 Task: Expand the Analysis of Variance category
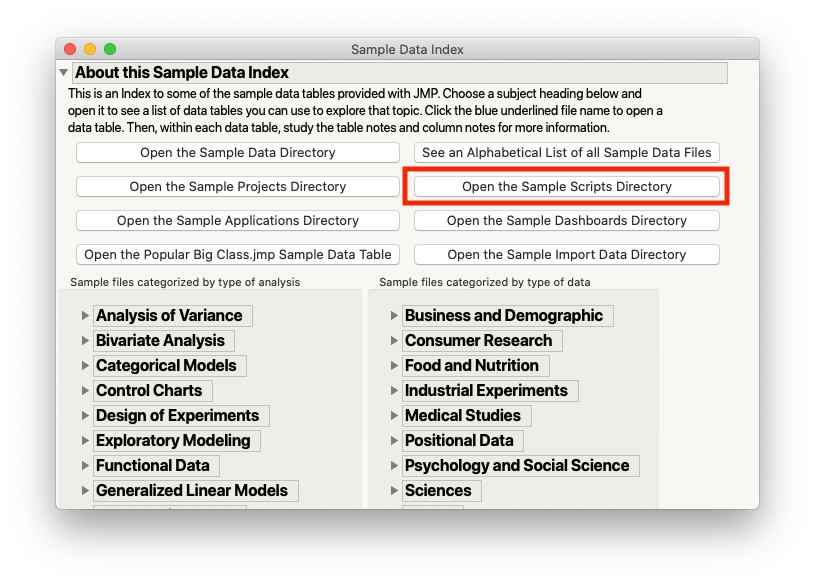pyautogui.click(x=85, y=316)
